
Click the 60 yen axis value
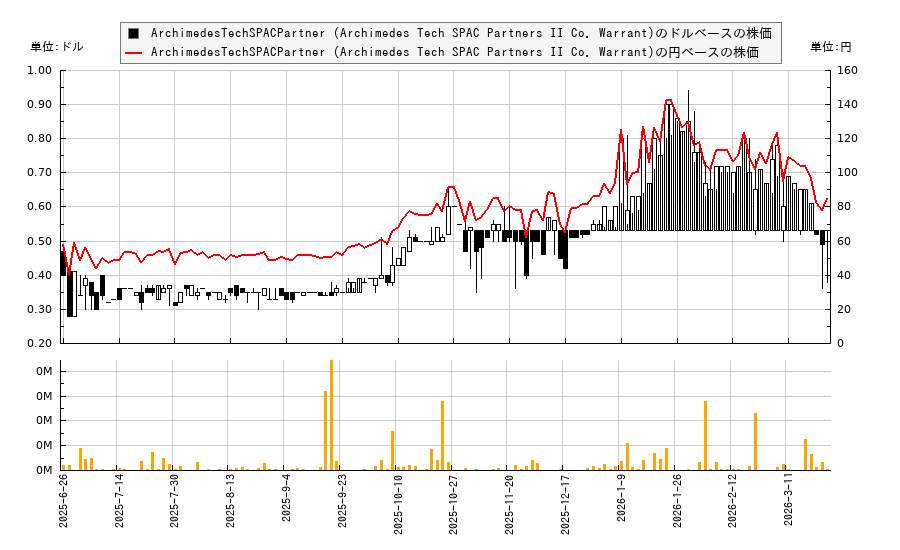[845, 241]
